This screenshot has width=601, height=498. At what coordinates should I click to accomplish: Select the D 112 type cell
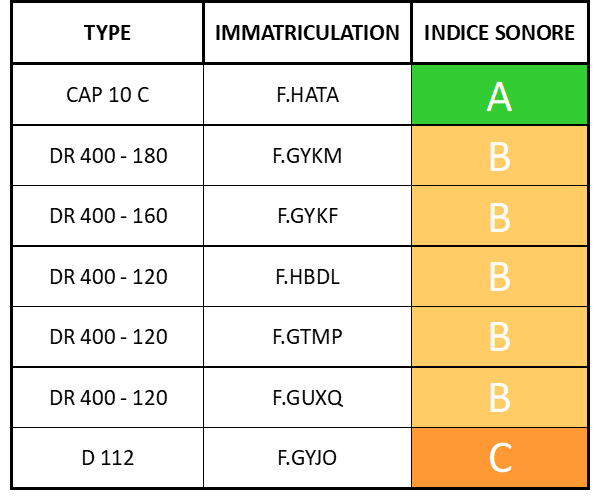click(x=108, y=458)
